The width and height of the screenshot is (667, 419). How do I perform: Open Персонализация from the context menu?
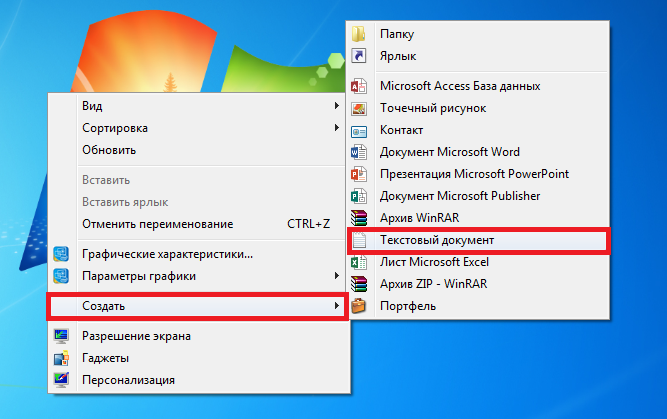(x=198, y=380)
